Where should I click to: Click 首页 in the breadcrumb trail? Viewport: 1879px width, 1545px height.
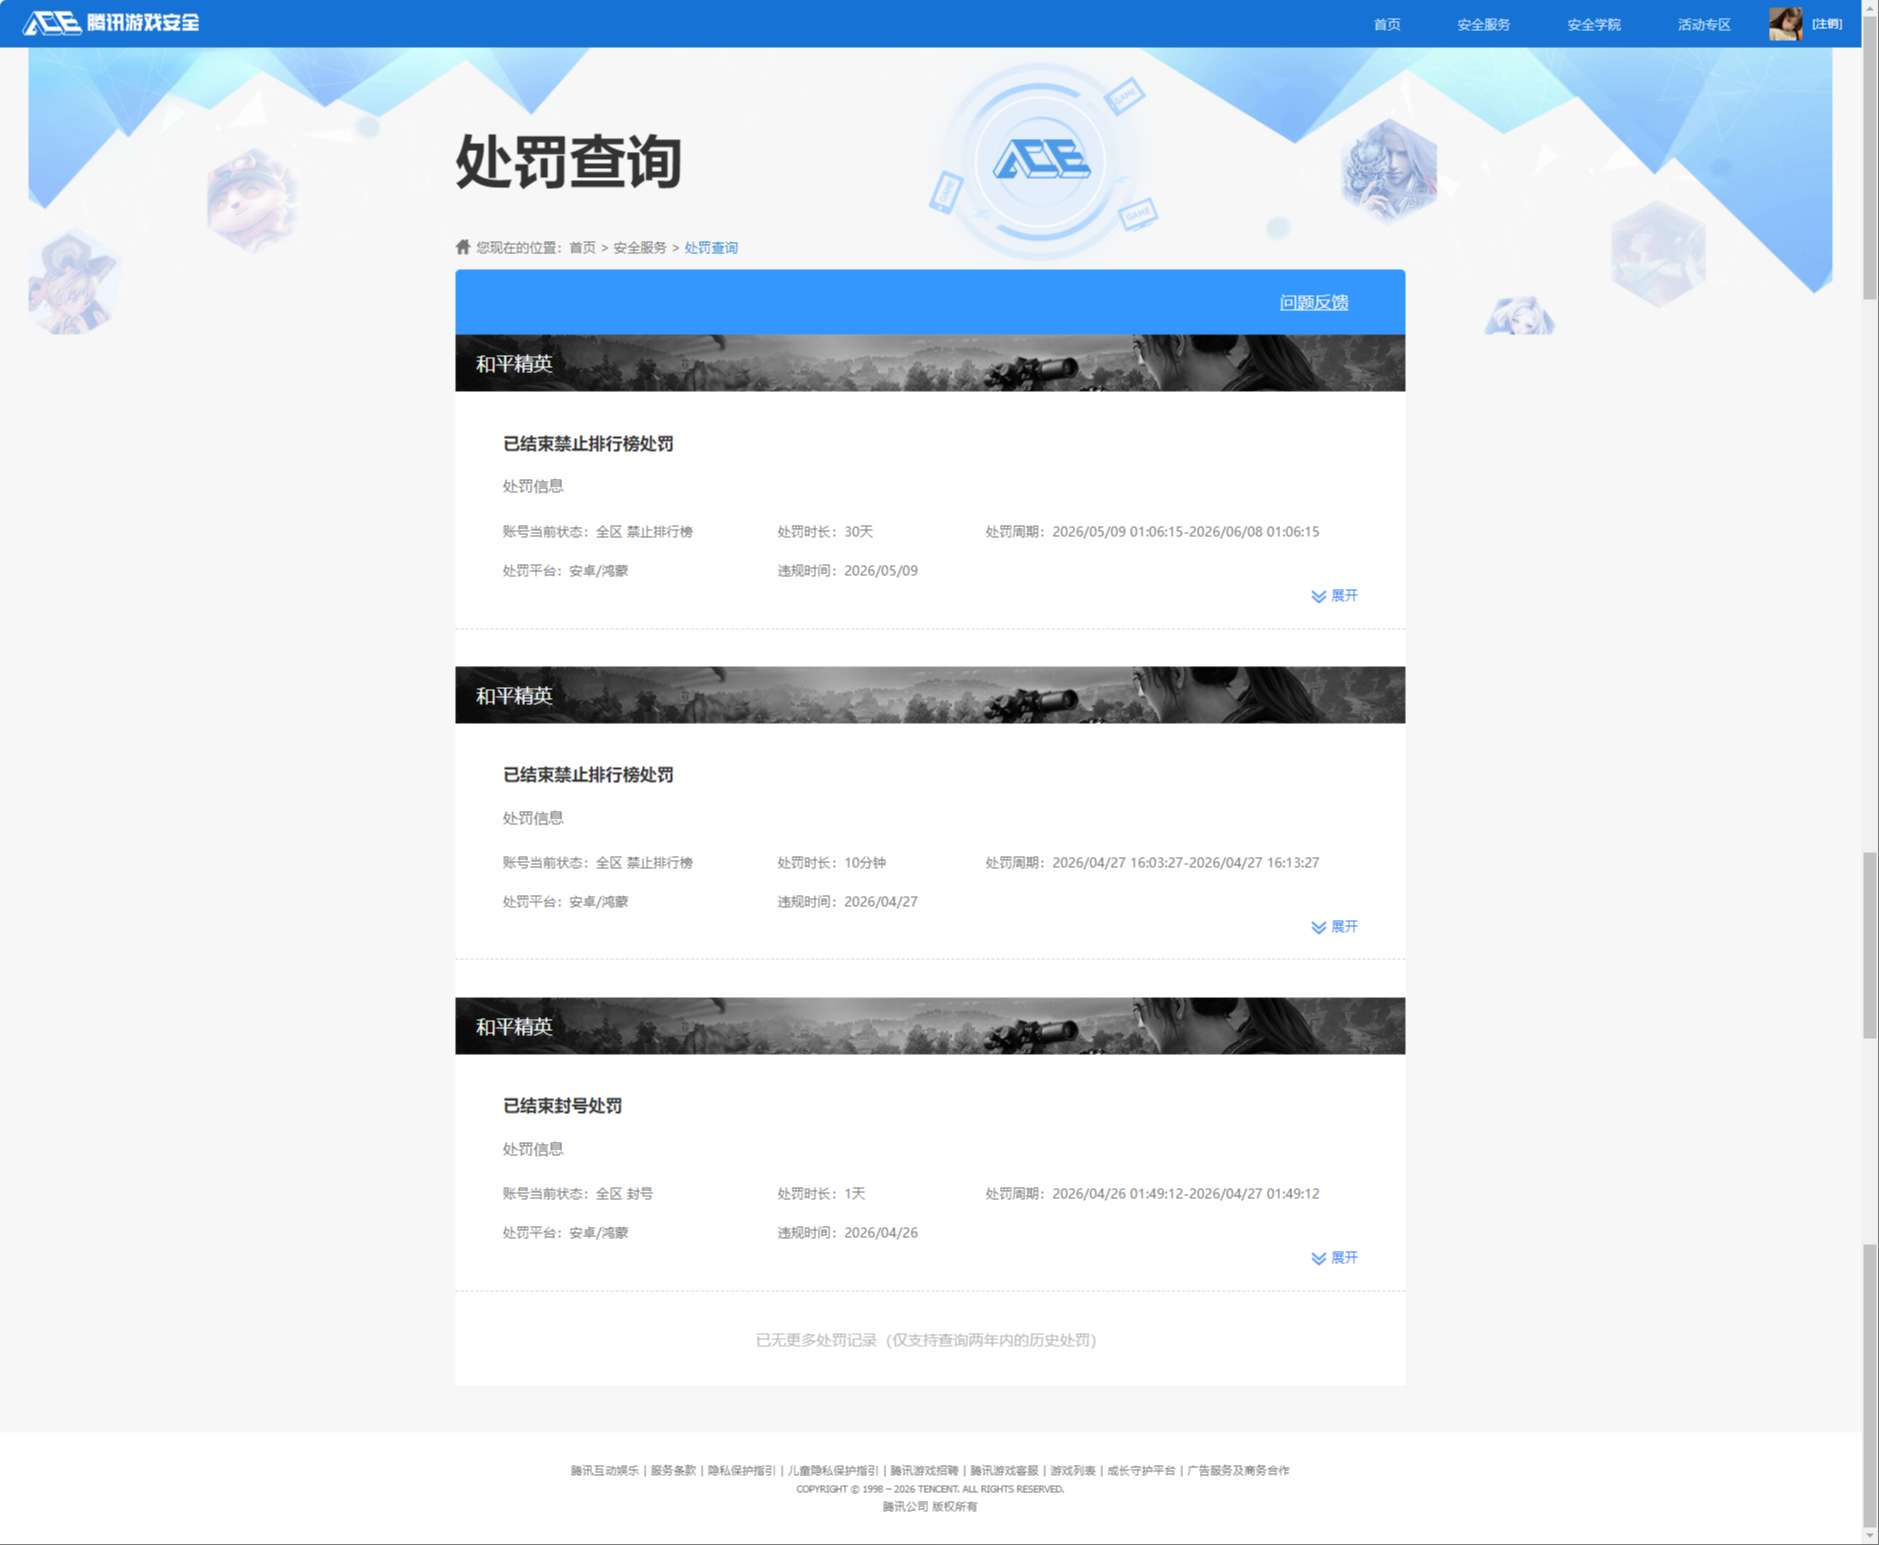582,248
